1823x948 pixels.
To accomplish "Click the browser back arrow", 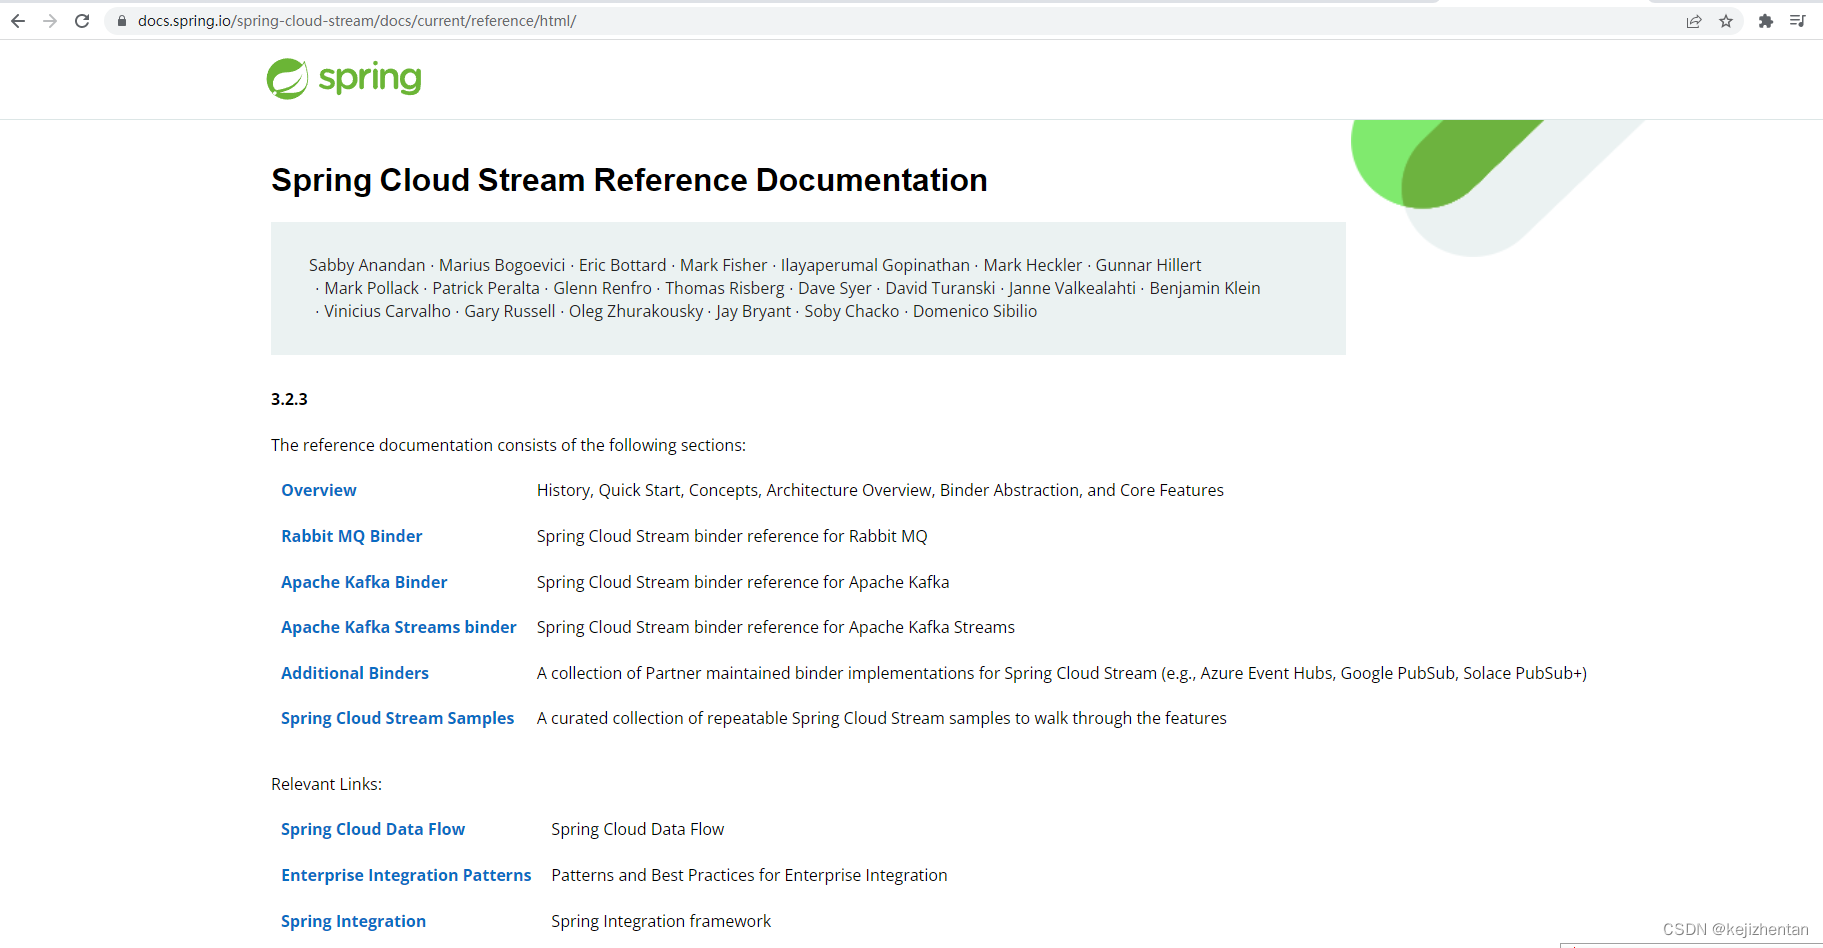I will [x=18, y=21].
